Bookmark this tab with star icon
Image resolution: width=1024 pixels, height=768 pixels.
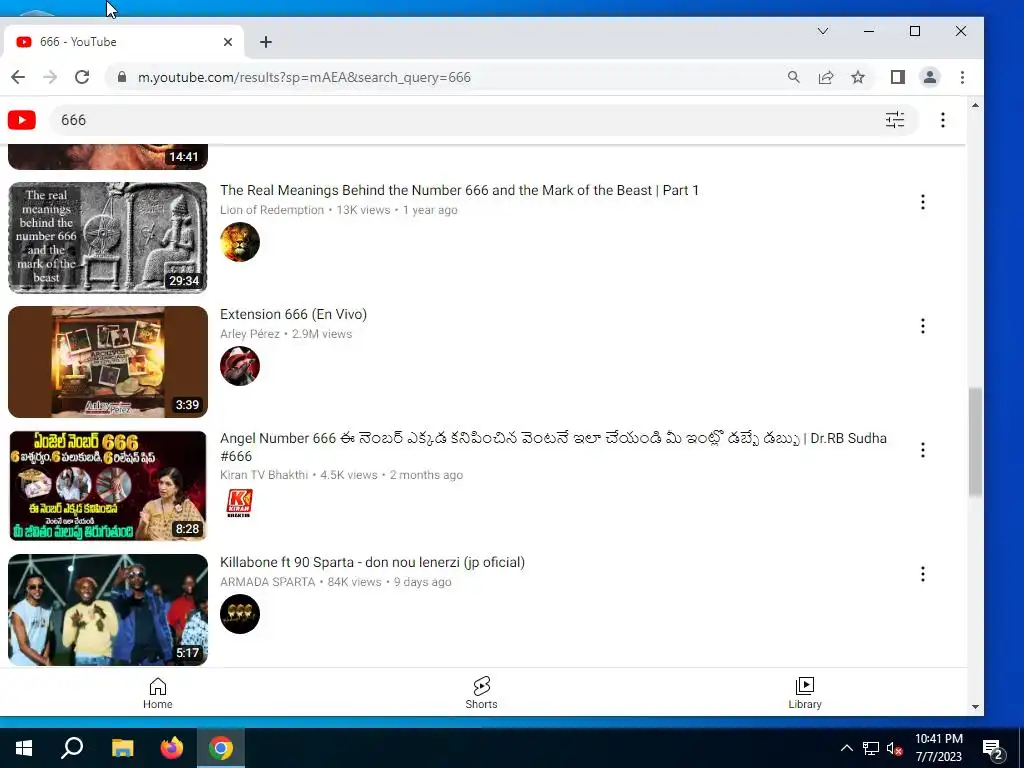point(857,77)
